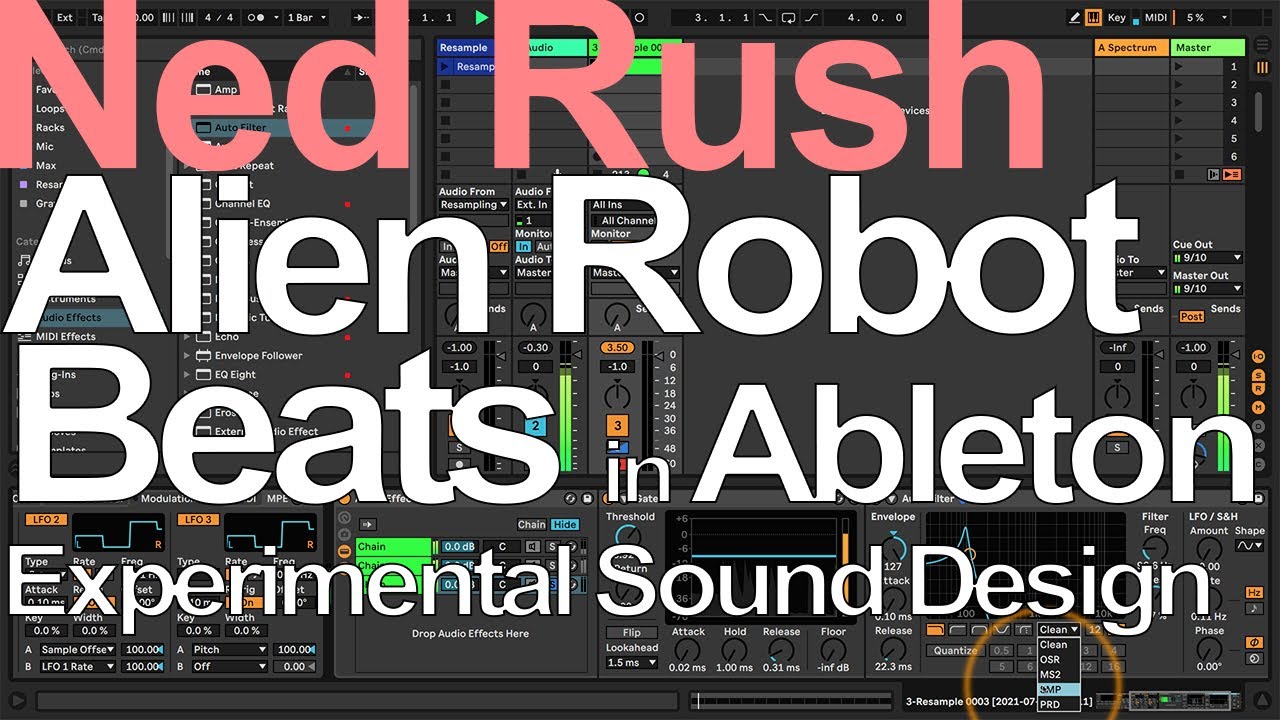The height and width of the screenshot is (720, 1280).
Task: Choose SMP from the circuit type list
Action: (1058, 689)
